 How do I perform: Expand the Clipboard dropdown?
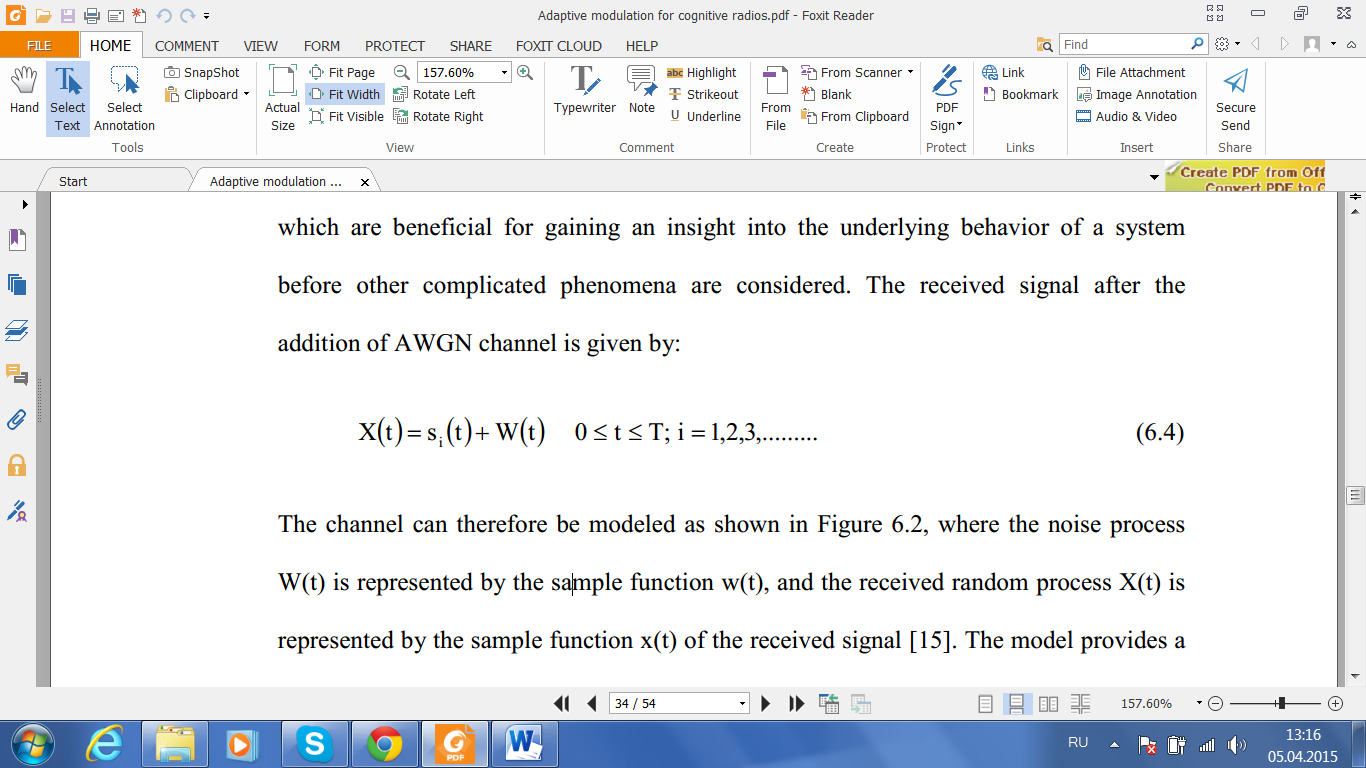pos(246,94)
